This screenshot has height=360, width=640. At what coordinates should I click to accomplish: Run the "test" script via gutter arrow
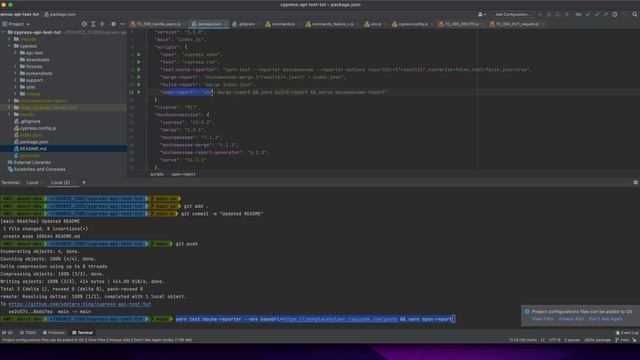point(139,62)
